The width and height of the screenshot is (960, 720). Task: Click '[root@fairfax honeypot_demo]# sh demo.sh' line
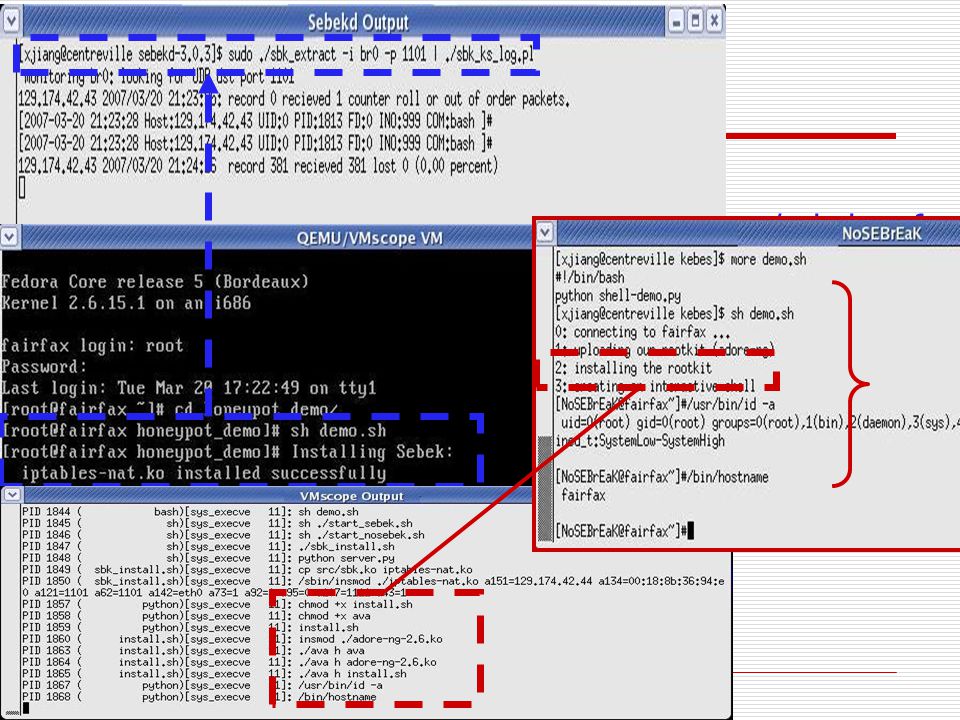pyautogui.click(x=193, y=430)
